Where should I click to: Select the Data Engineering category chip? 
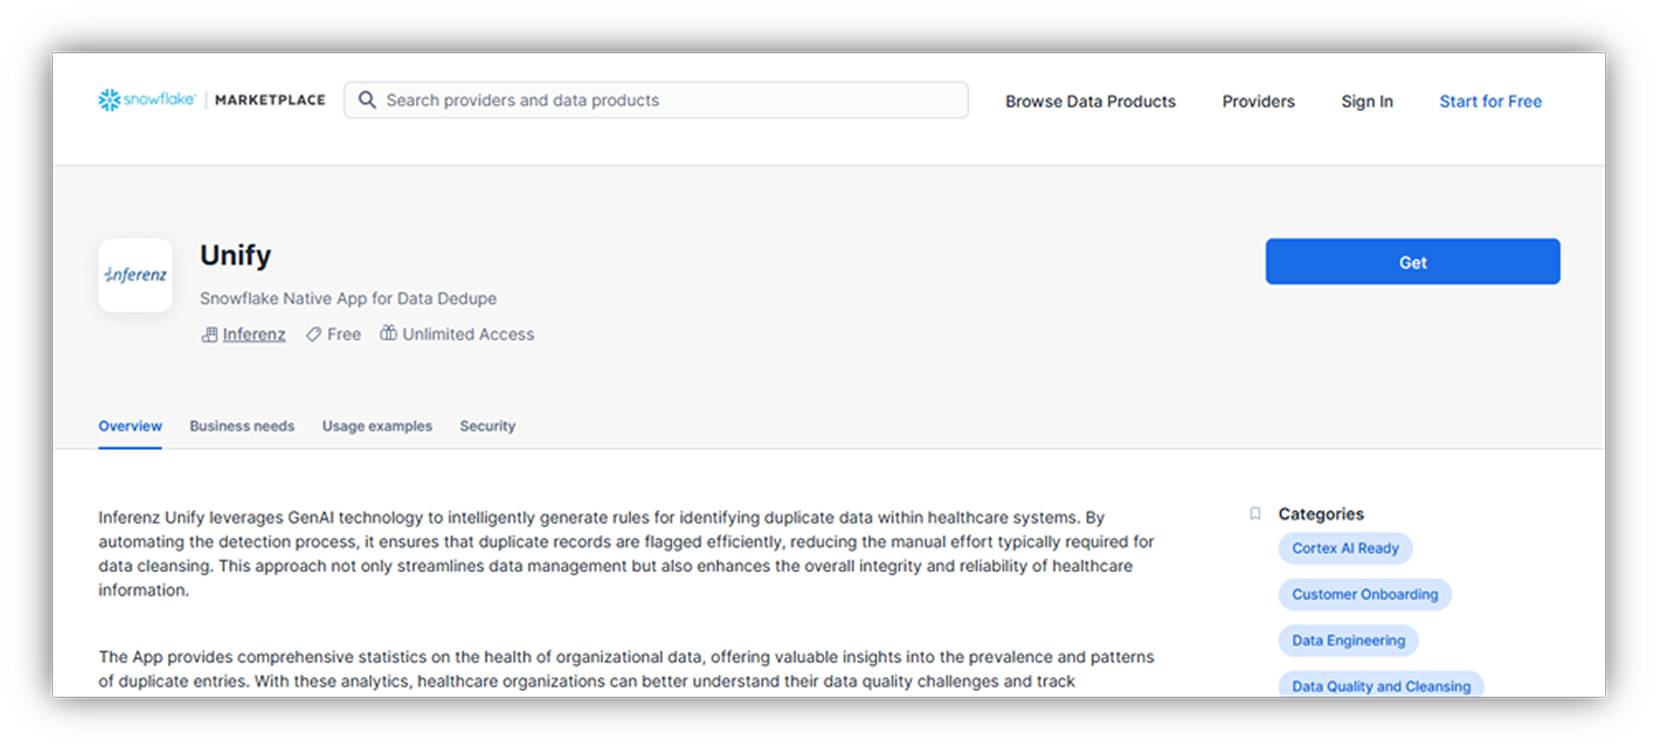(1348, 640)
